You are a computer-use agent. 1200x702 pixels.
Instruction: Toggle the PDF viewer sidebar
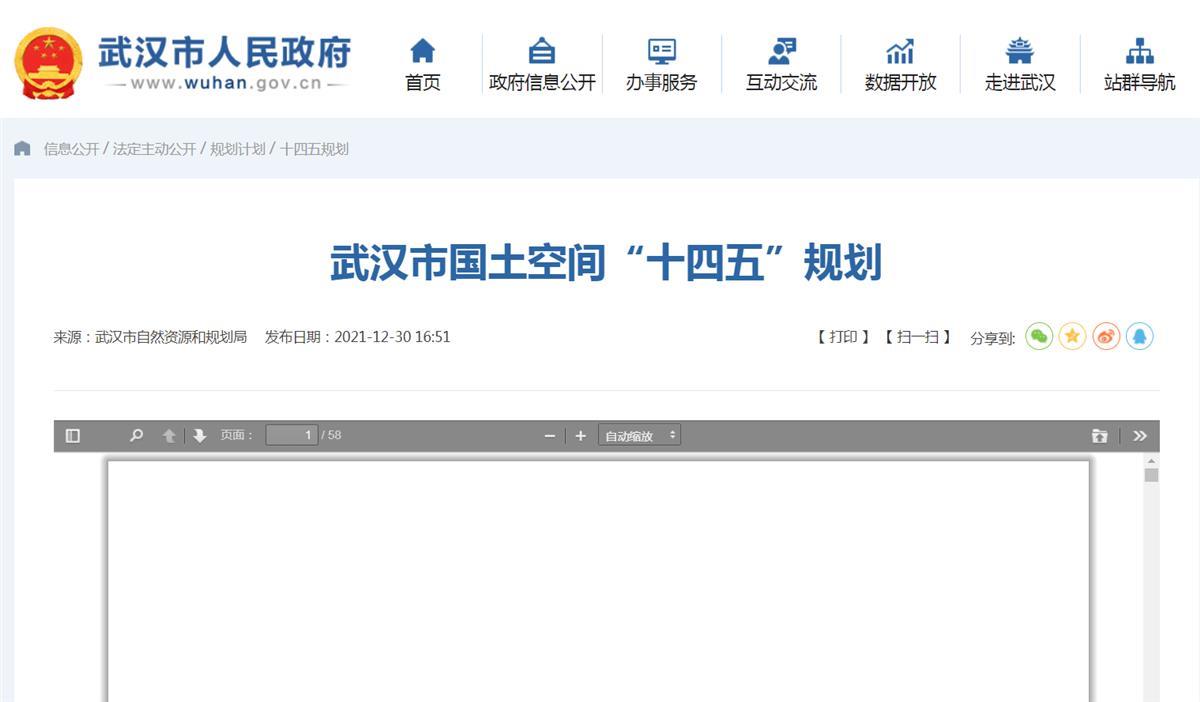click(x=73, y=435)
